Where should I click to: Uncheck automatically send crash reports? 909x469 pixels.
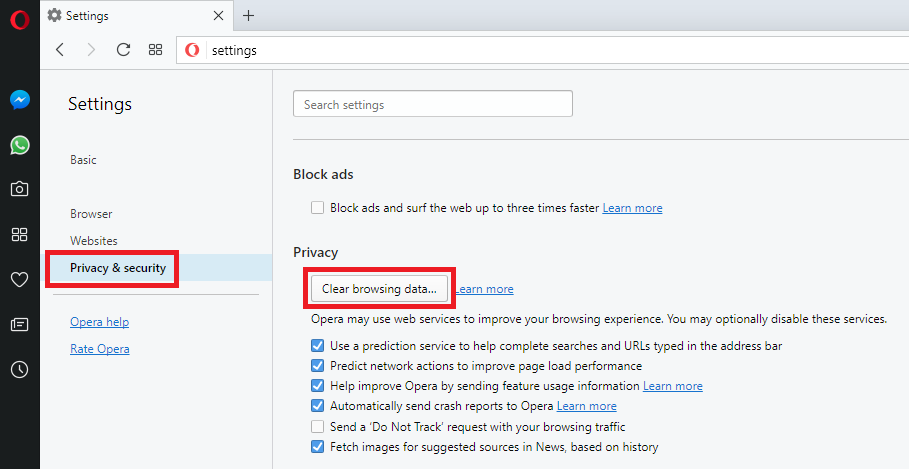pos(317,406)
